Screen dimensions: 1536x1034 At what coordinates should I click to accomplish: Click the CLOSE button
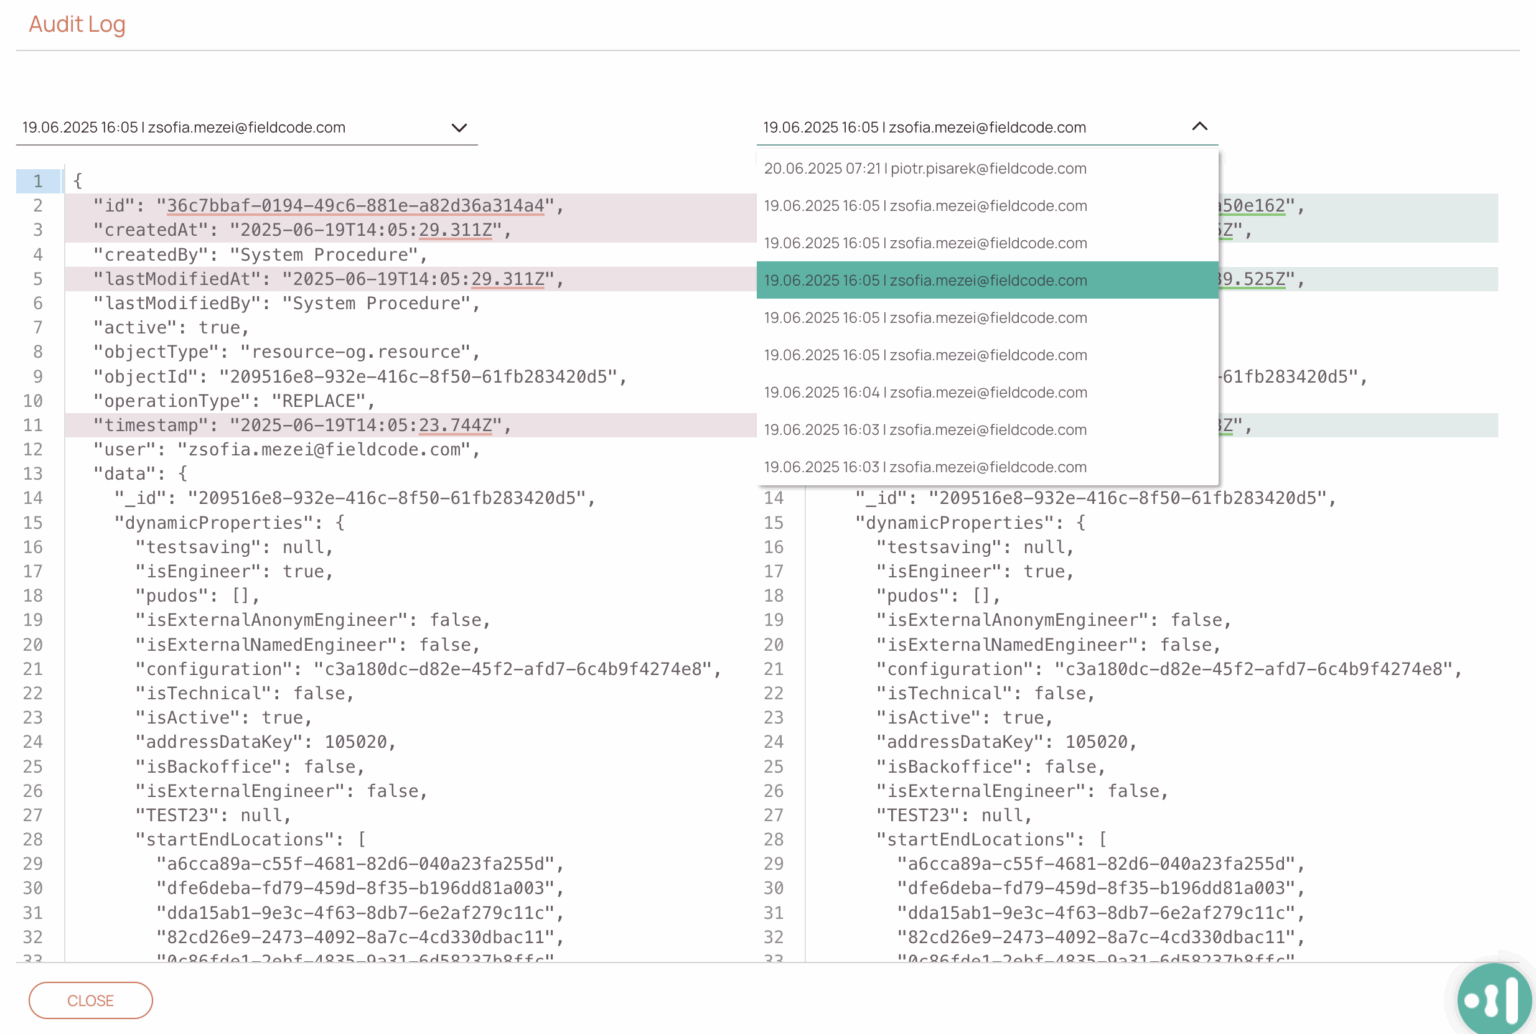[x=90, y=1000]
